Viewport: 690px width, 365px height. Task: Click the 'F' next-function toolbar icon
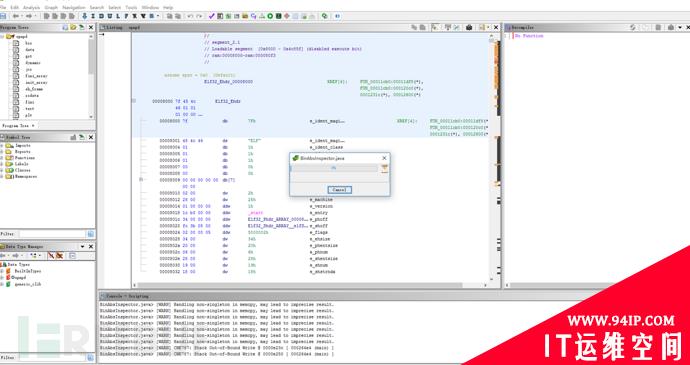tap(126, 16)
